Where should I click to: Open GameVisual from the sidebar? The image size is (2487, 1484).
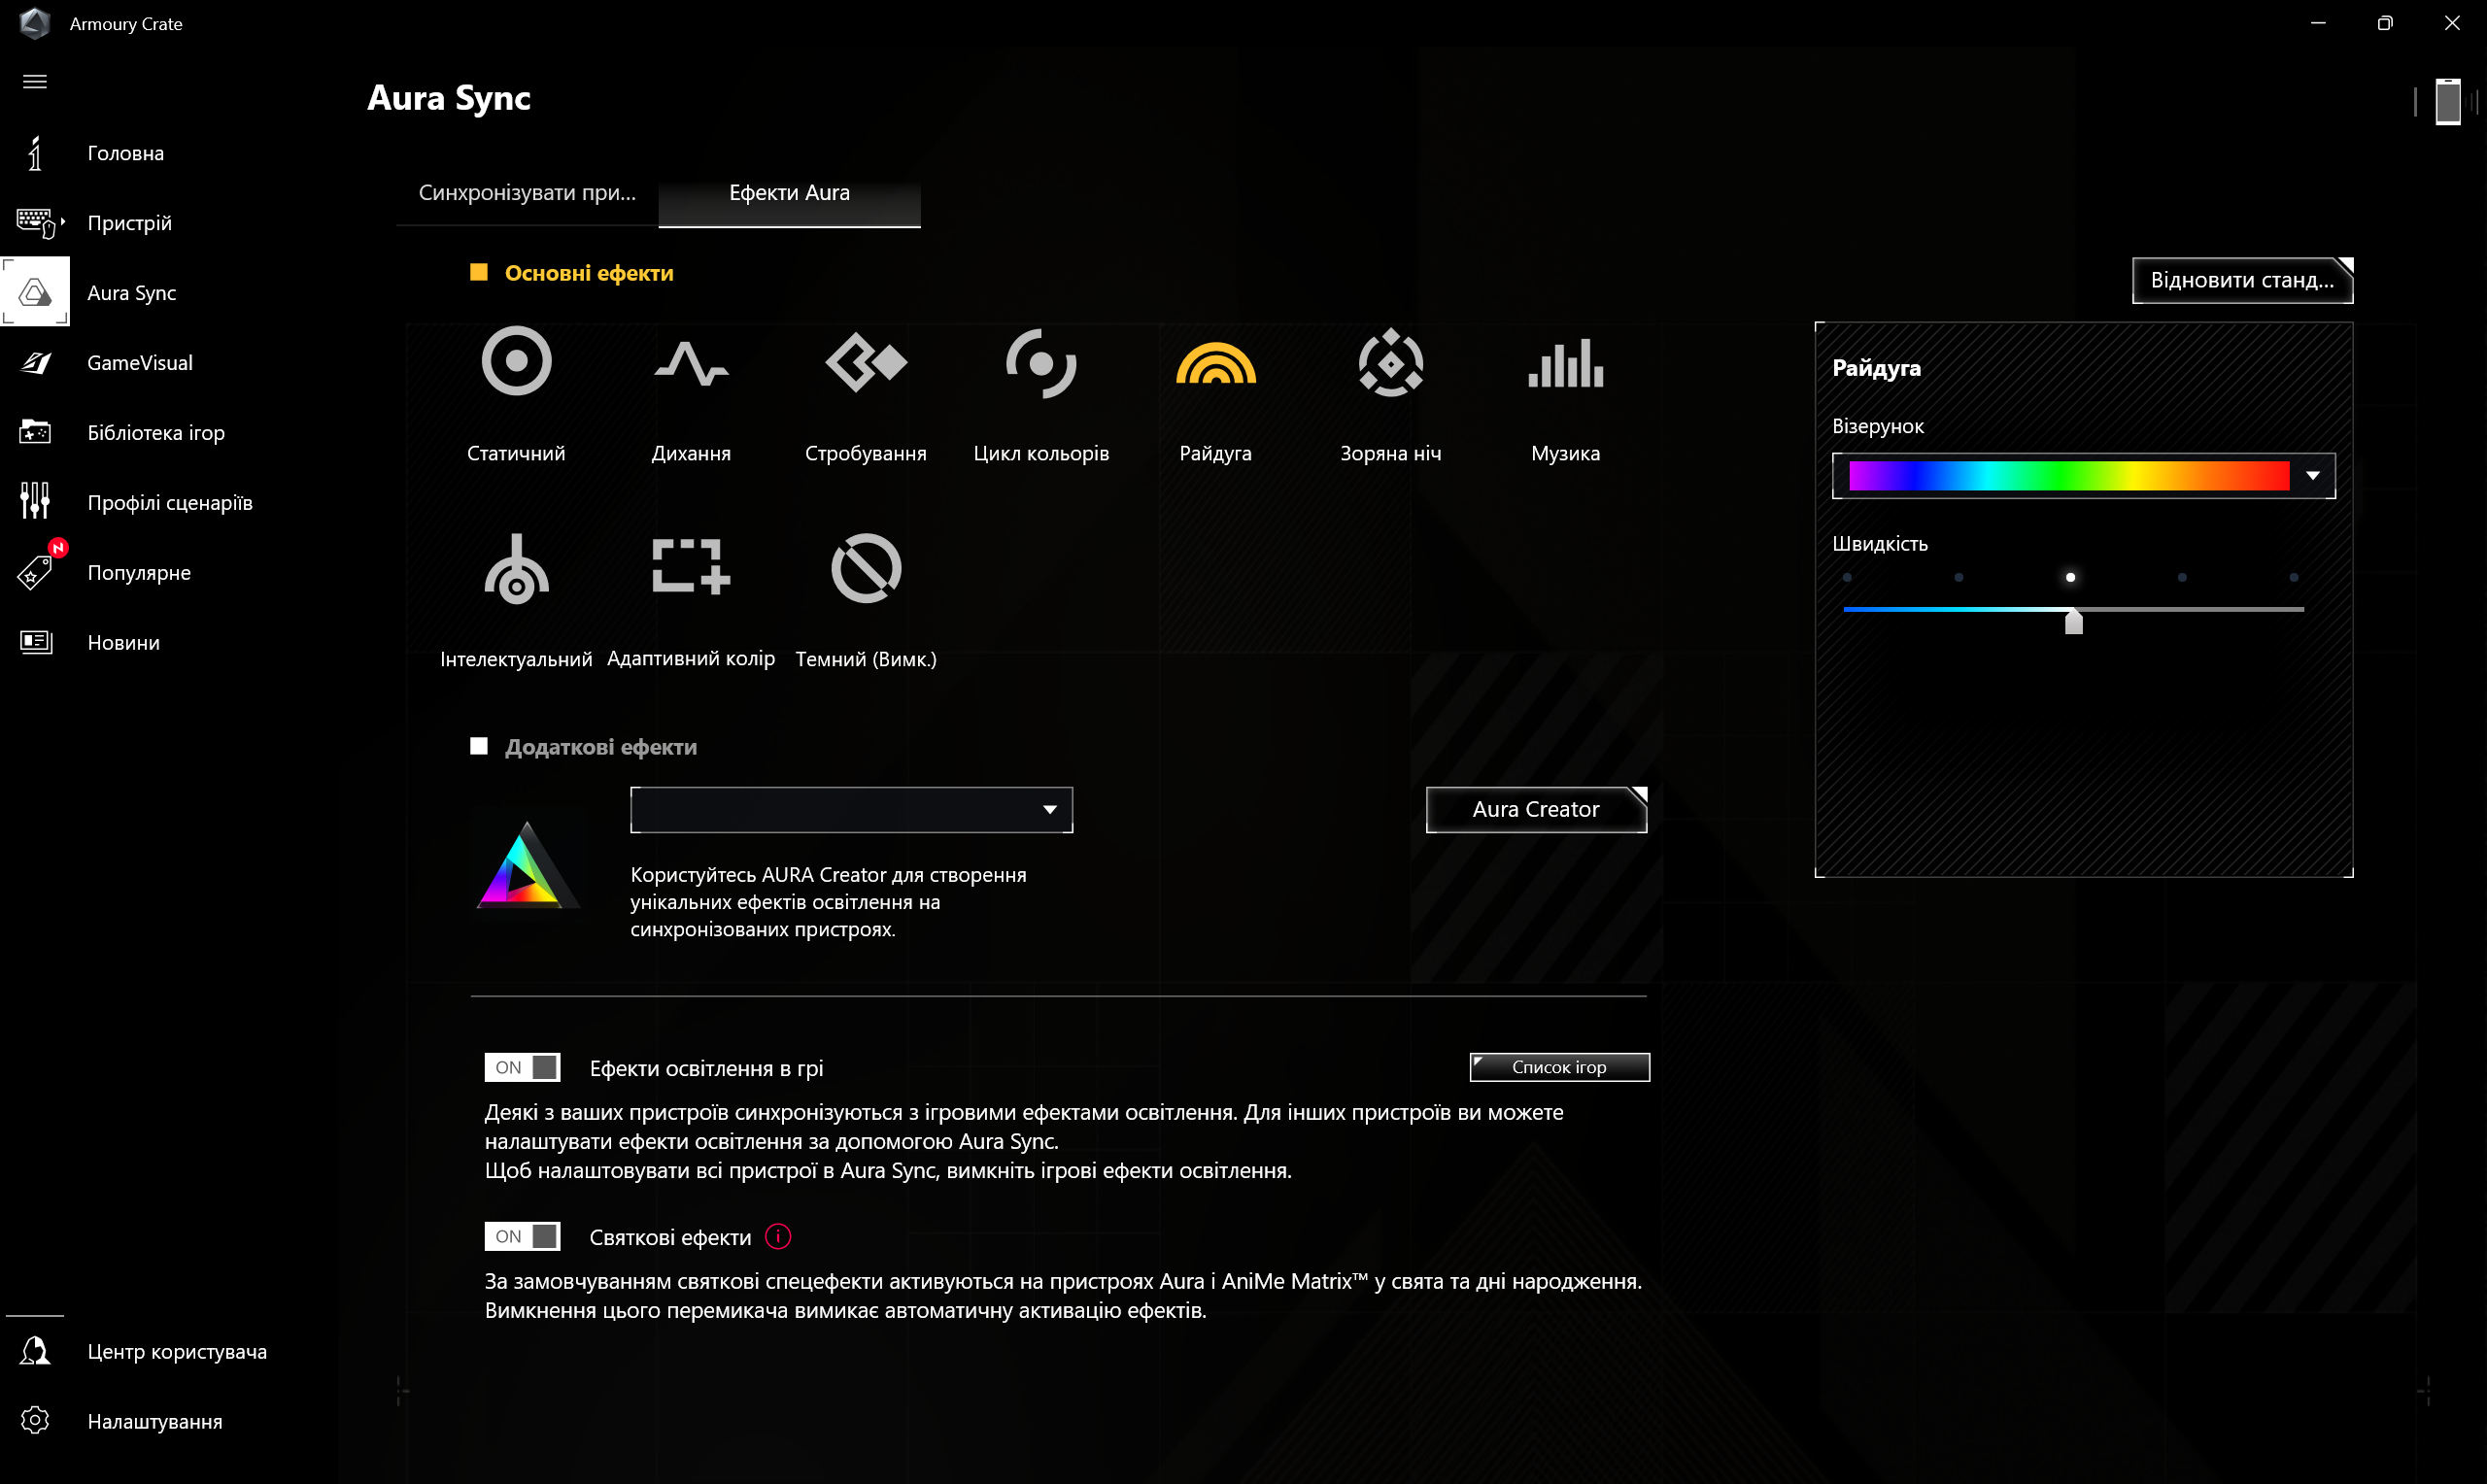point(139,362)
